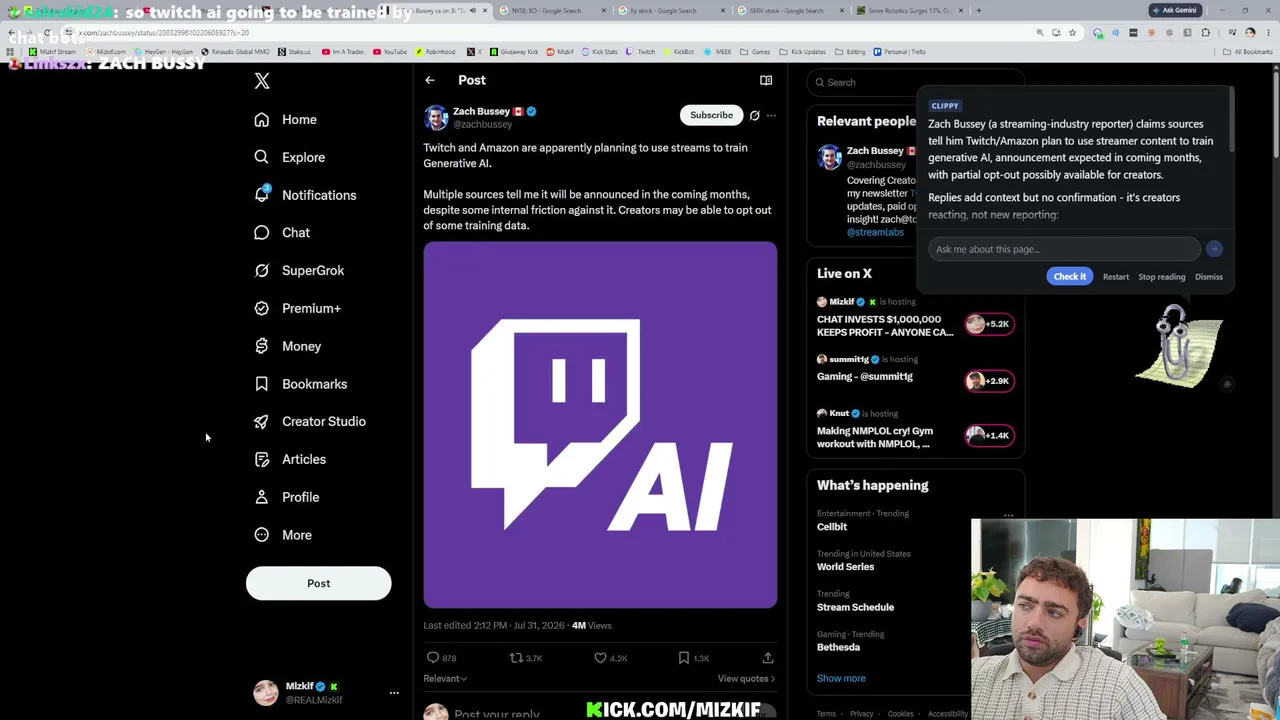The height and width of the screenshot is (720, 1280).
Task: Subscribe to Zach Bussey
Action: [711, 115]
